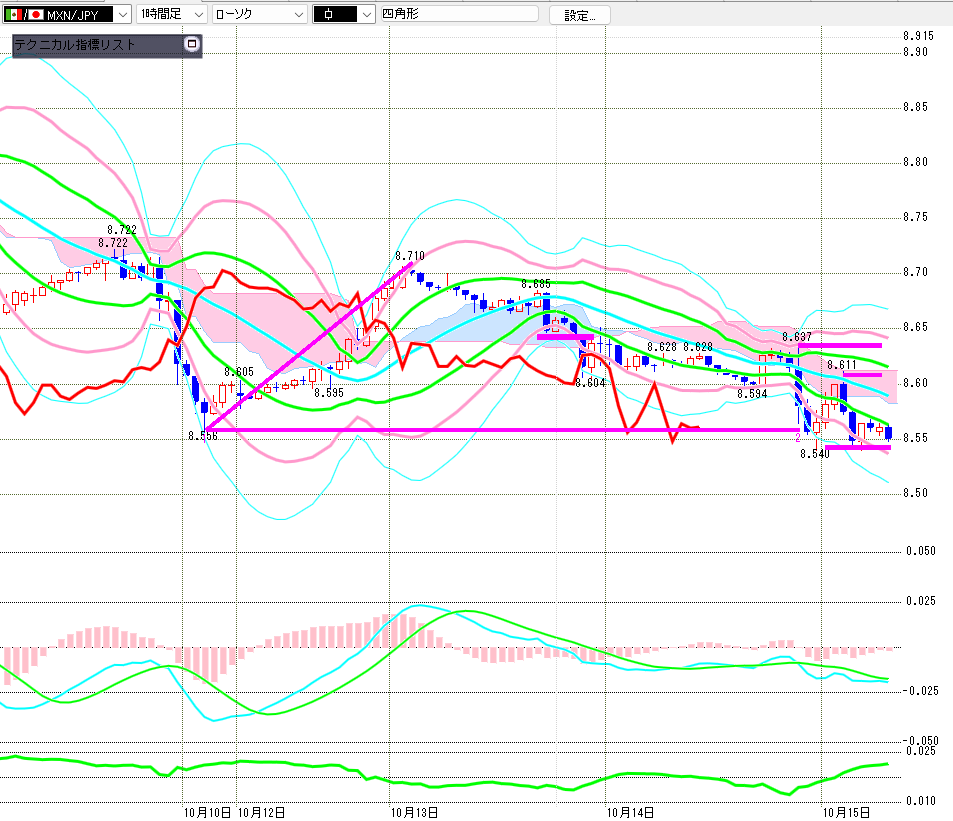Open the 1時間足 timeframe dropdown
The height and width of the screenshot is (821, 953).
[171, 14]
